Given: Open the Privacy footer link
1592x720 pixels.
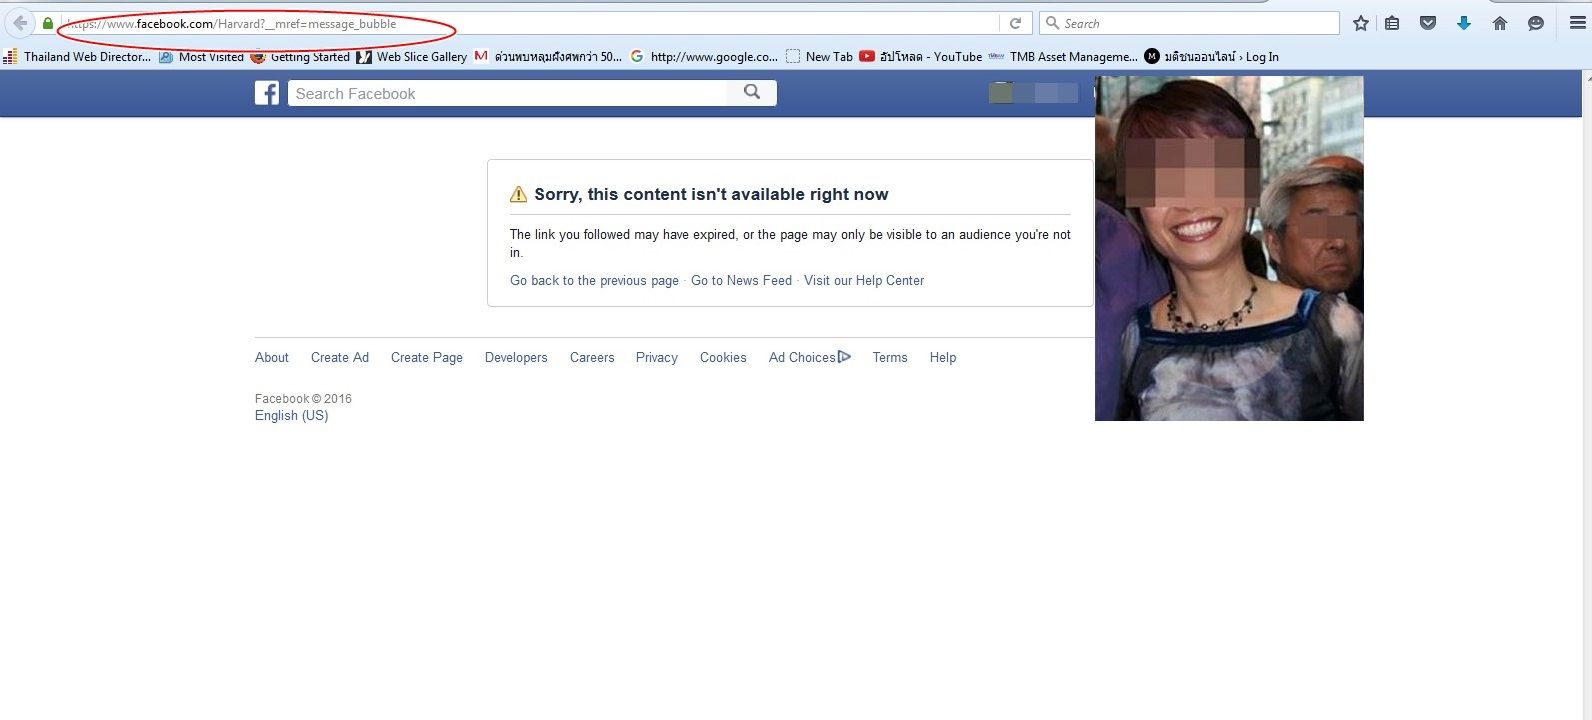Looking at the screenshot, I should 657,357.
